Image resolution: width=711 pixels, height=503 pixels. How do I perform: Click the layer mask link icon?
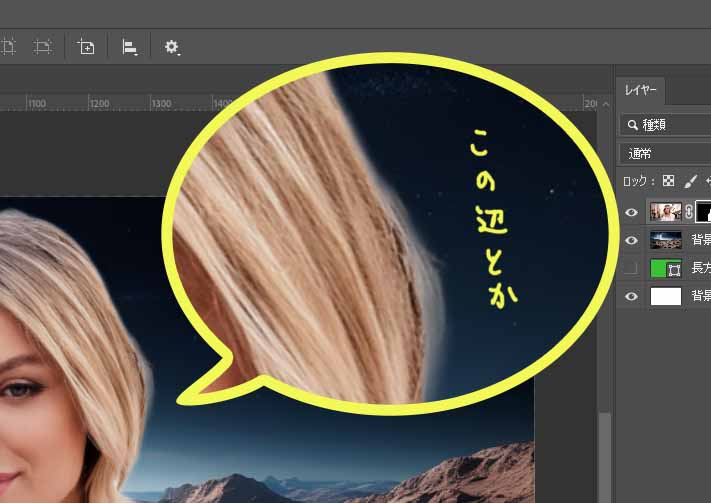pyautogui.click(x=688, y=212)
